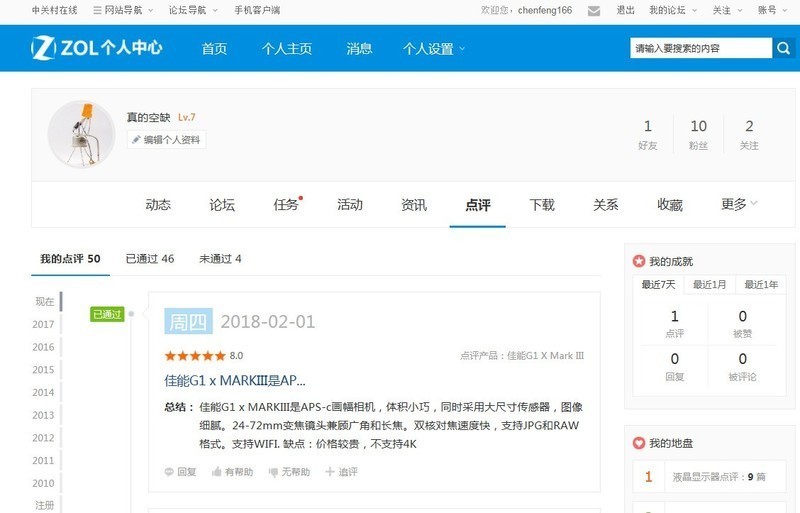Click the 回复 speech bubble icon
This screenshot has width=800, height=513.
169,472
